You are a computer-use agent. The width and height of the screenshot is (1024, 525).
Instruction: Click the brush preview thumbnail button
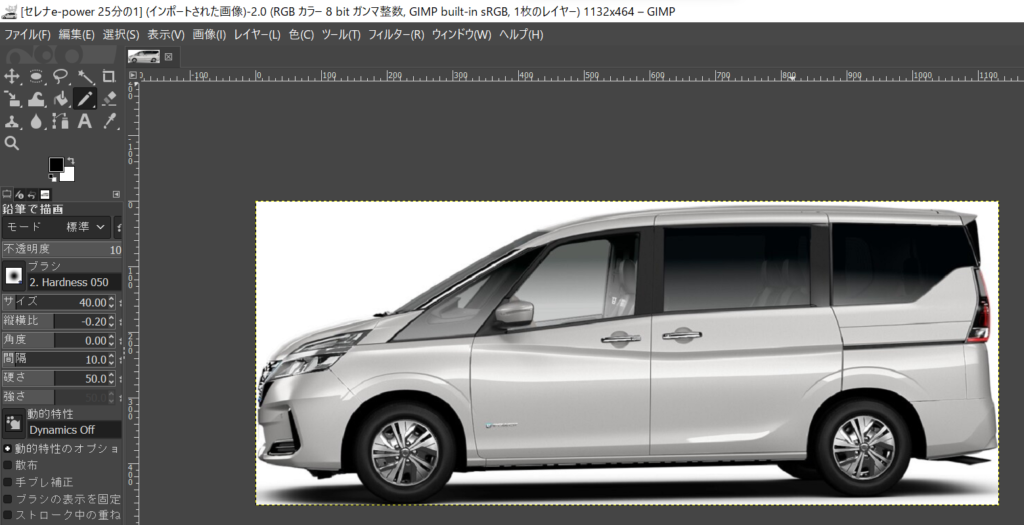13,274
